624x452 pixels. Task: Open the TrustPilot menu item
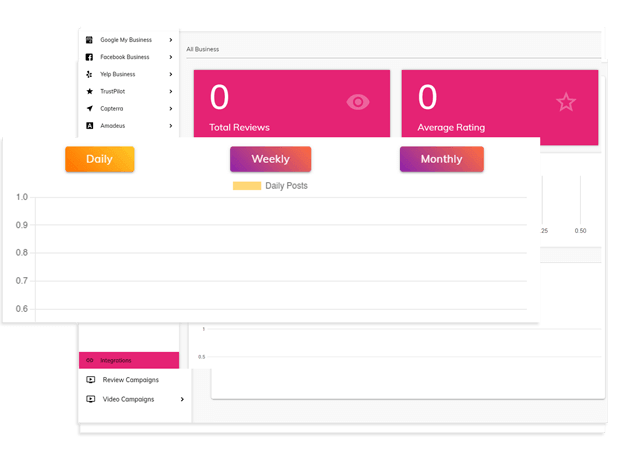tap(129, 91)
